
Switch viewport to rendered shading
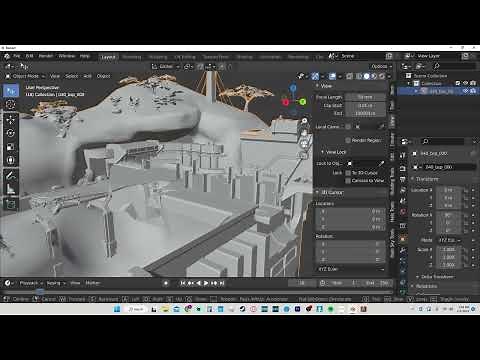(x=382, y=76)
